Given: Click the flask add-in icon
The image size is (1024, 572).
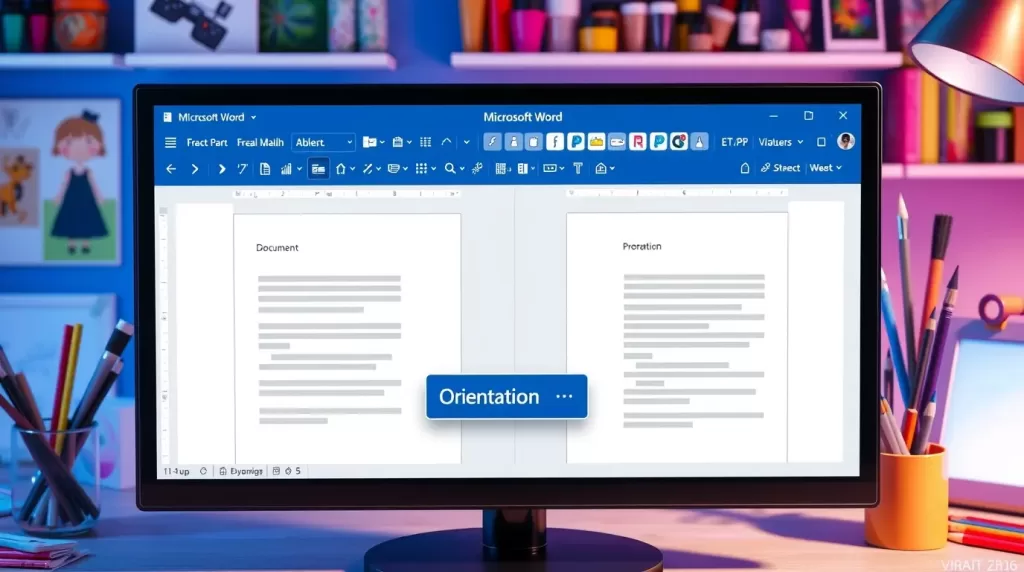Looking at the screenshot, I should [699, 141].
